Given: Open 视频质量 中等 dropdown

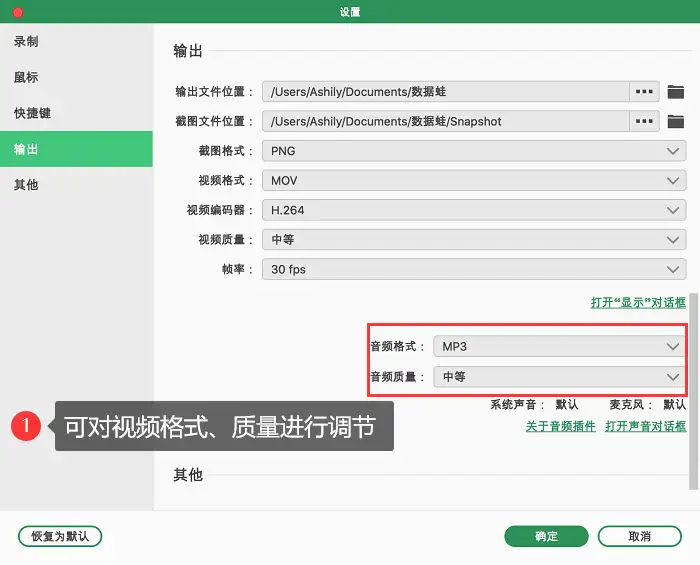Looking at the screenshot, I should (x=474, y=240).
